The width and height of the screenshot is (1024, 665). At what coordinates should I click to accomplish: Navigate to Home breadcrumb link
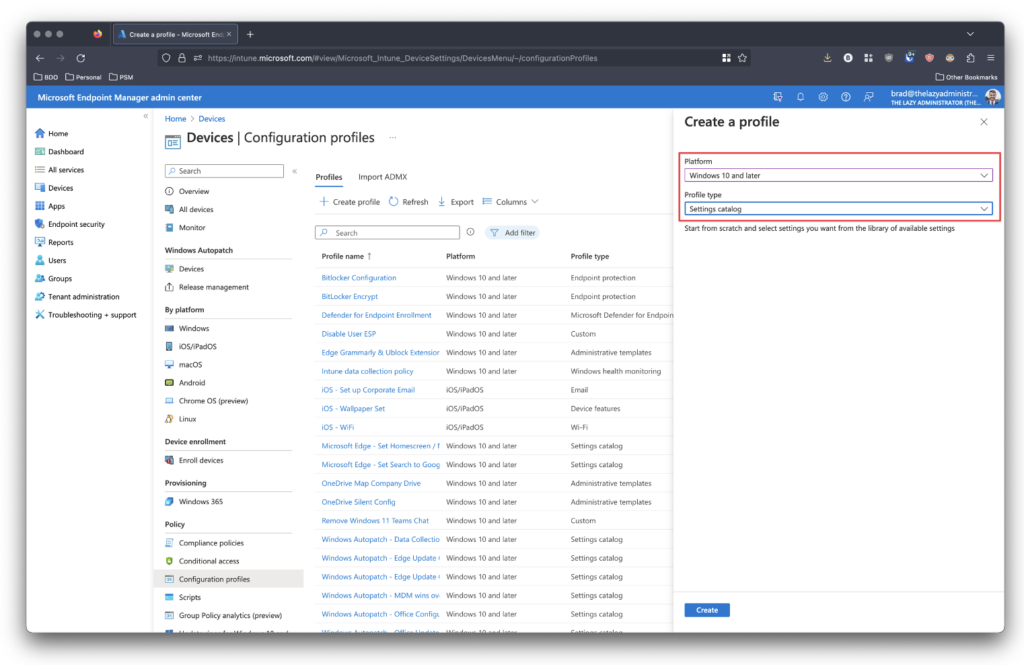(x=175, y=119)
